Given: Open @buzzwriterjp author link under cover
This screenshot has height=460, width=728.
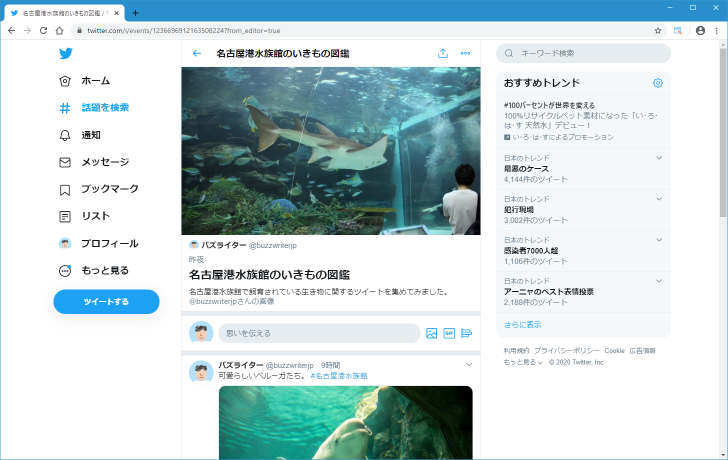Looking at the screenshot, I should [273, 246].
